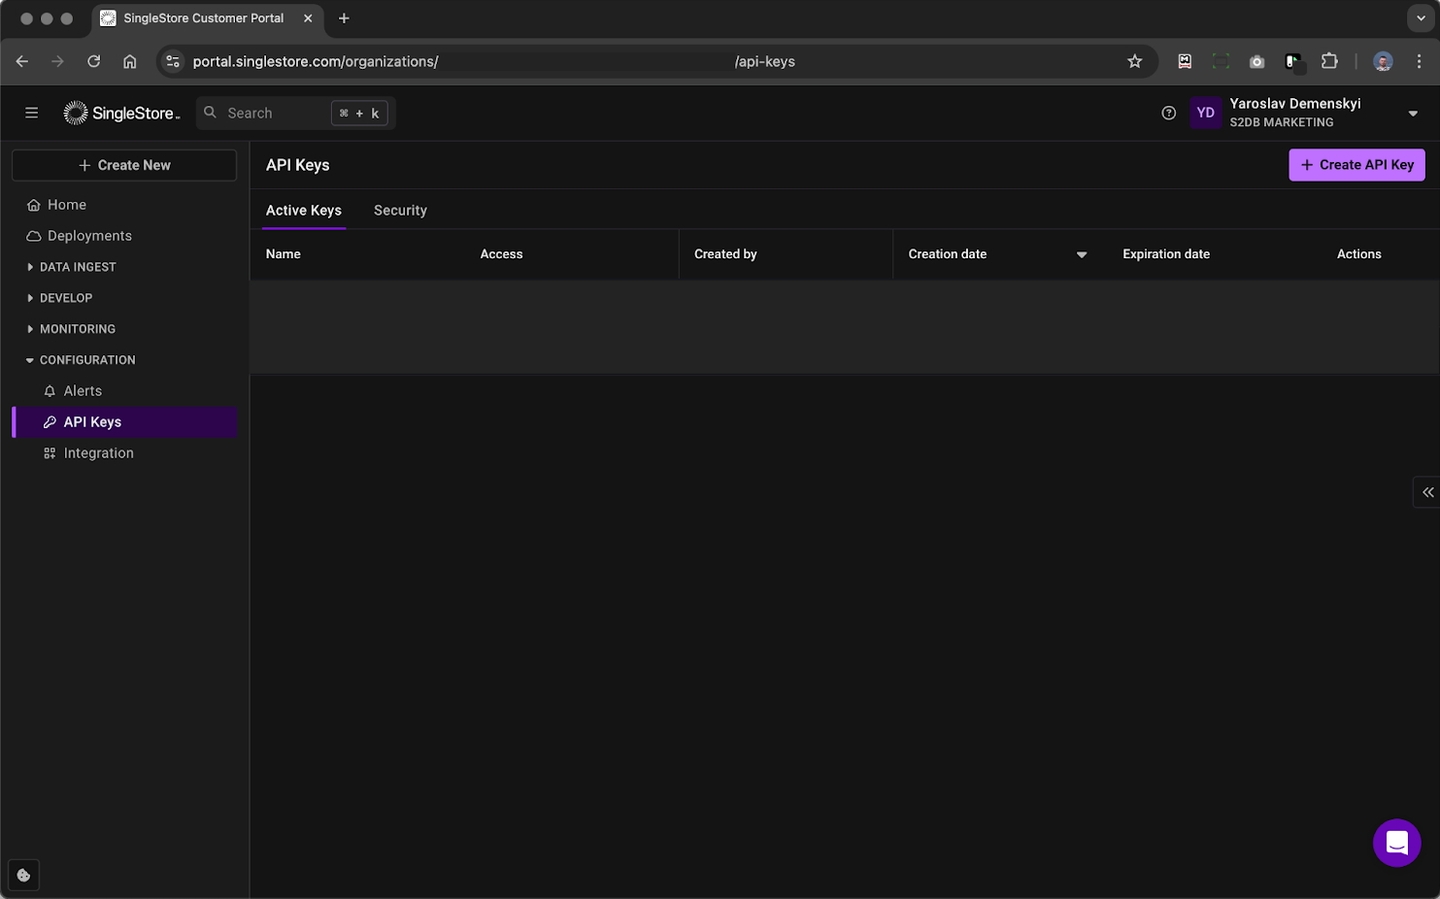Collapse the CONFIGURATION section
1440x899 pixels.
28,359
